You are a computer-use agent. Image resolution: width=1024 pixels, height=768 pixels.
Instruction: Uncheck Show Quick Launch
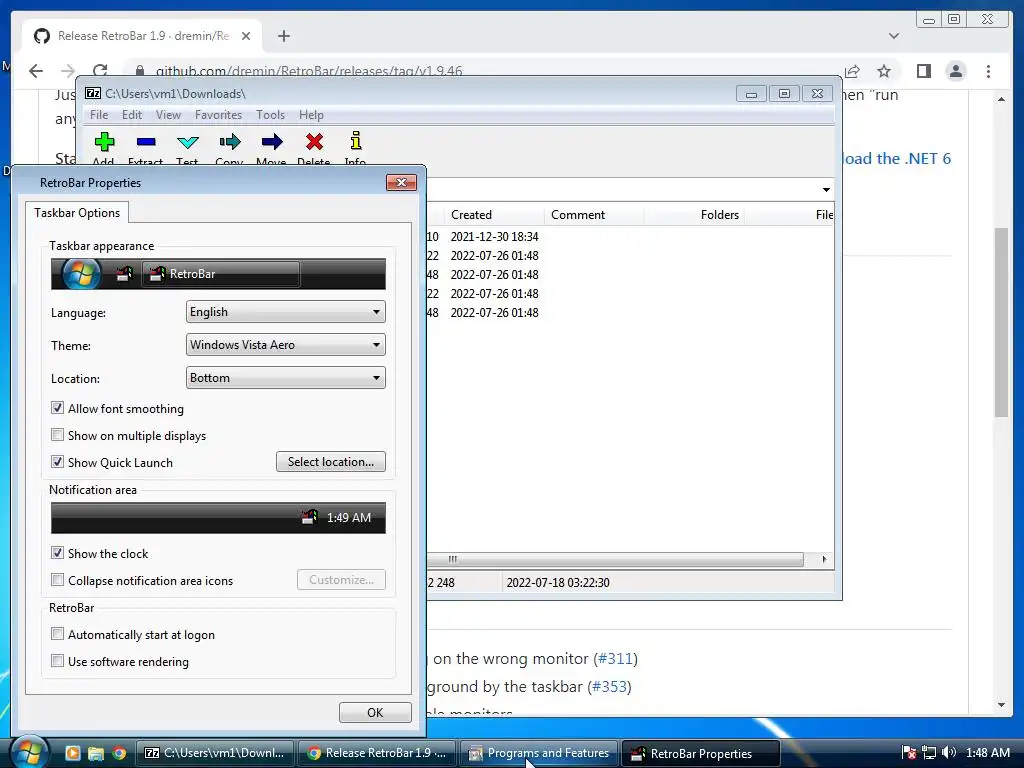tap(57, 462)
